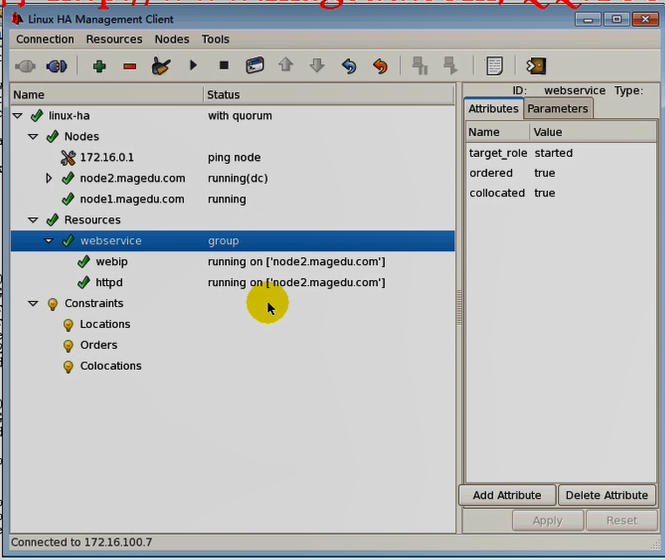Click the blue curved arrow toolbar icon
This screenshot has height=559, width=665.
tap(349, 66)
